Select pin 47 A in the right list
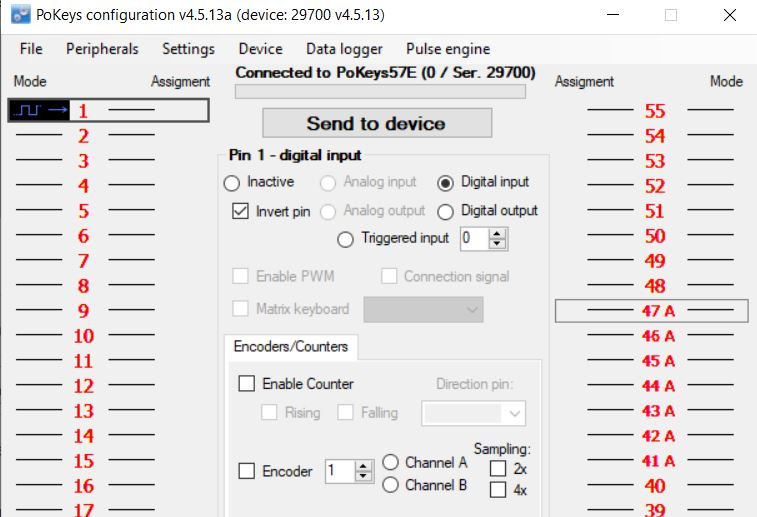Viewport: 757px width, 517px height. point(652,311)
